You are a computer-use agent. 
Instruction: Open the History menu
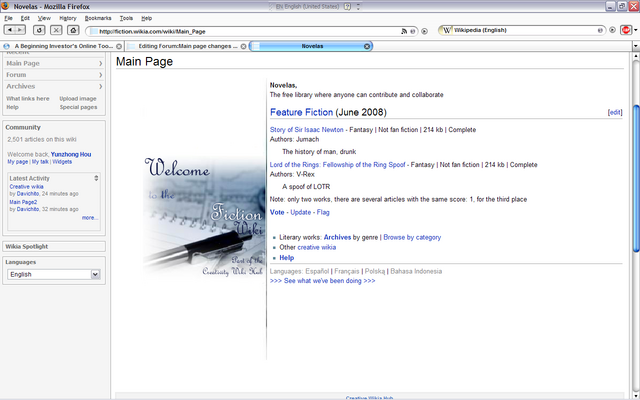(x=68, y=18)
